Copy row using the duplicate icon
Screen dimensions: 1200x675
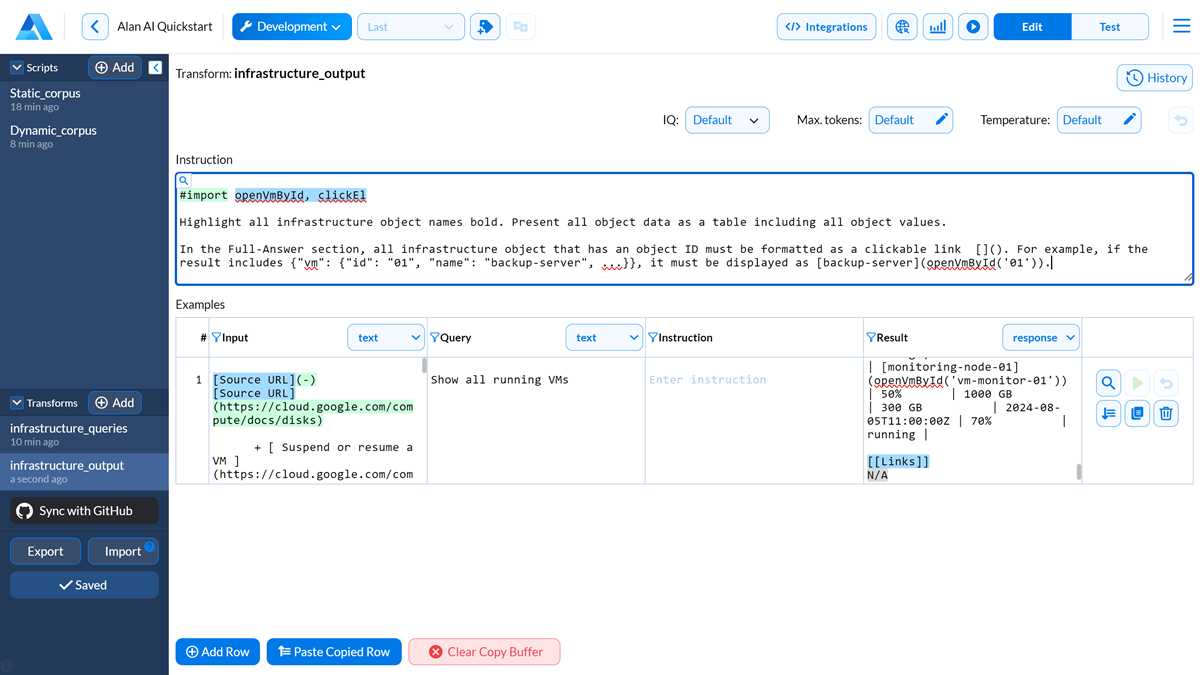click(1137, 413)
